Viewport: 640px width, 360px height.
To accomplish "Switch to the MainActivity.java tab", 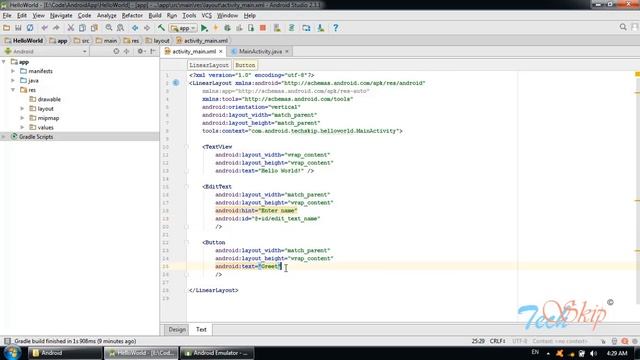I will [260, 51].
